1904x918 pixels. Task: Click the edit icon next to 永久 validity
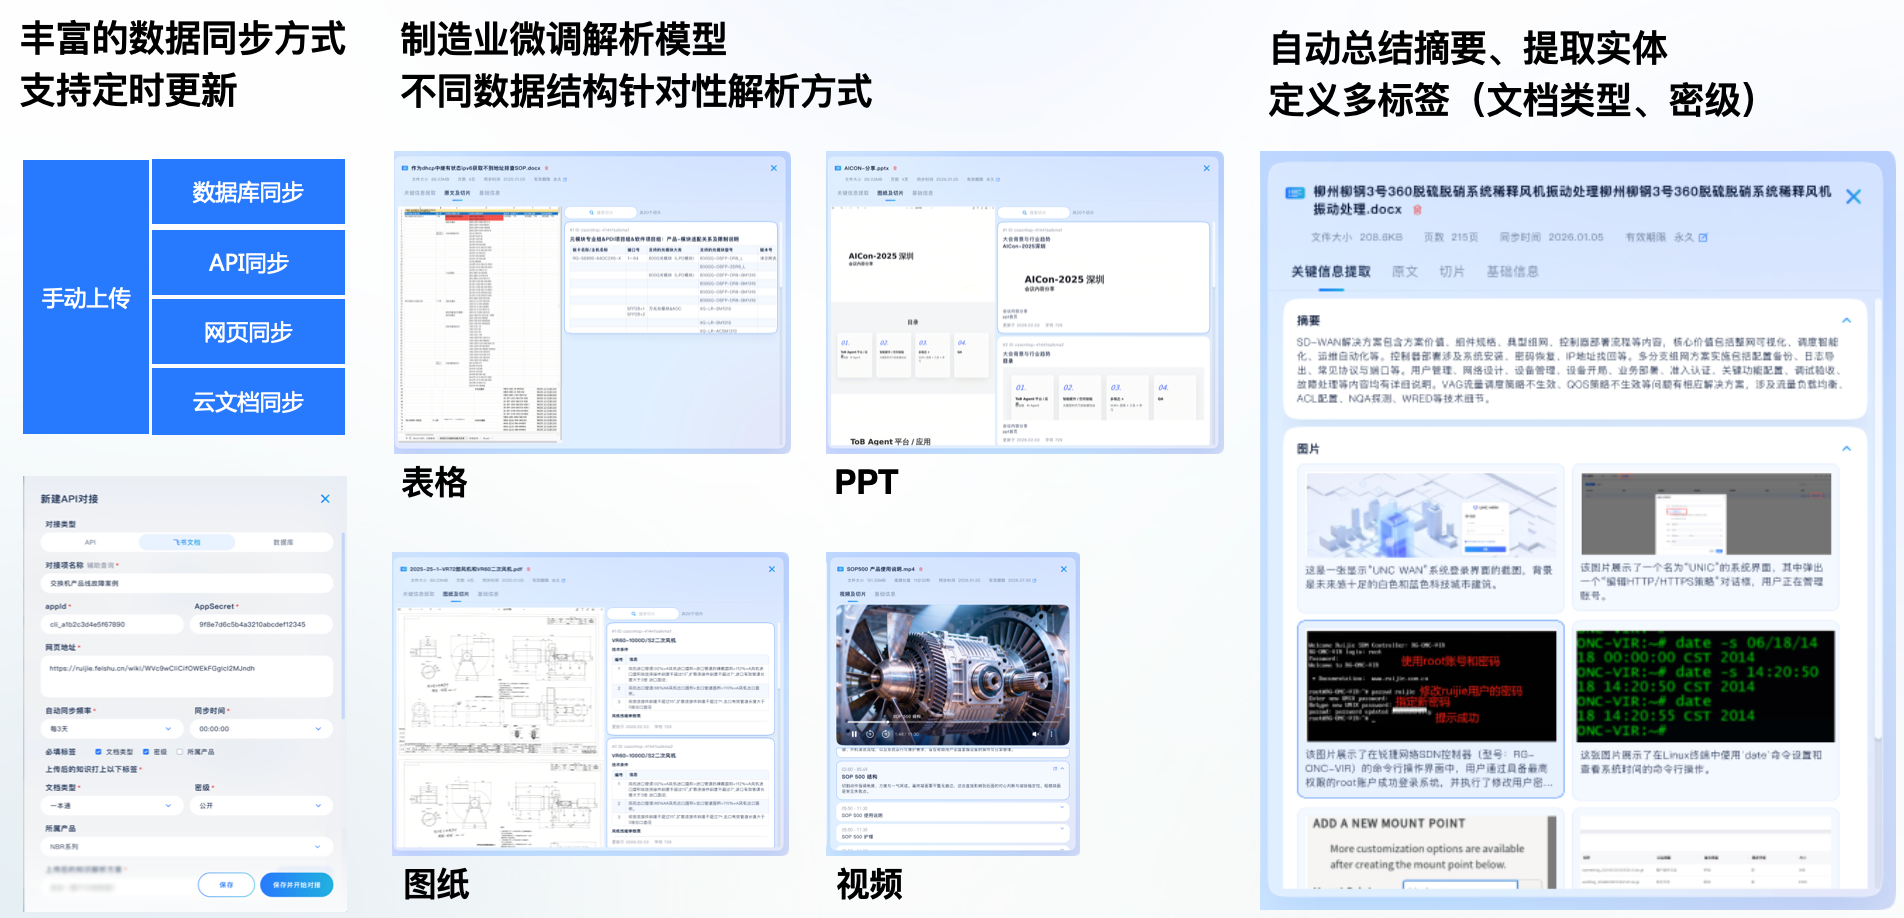1703,238
